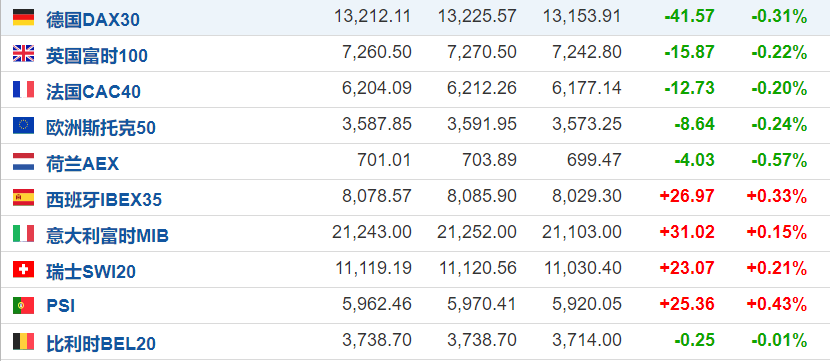Viewport: 830px width, 361px height.
Task: Click the Belgian flag icon
Action: coord(24,341)
